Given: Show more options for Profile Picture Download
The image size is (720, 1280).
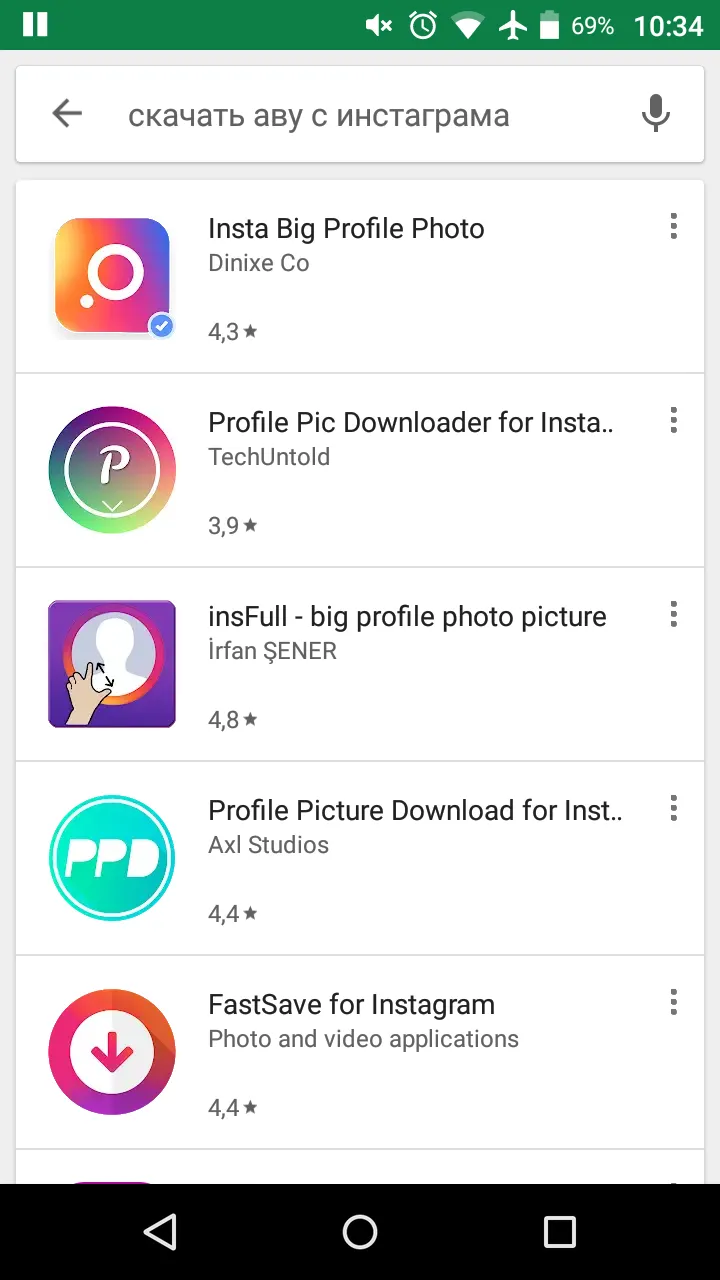Looking at the screenshot, I should pos(674,808).
